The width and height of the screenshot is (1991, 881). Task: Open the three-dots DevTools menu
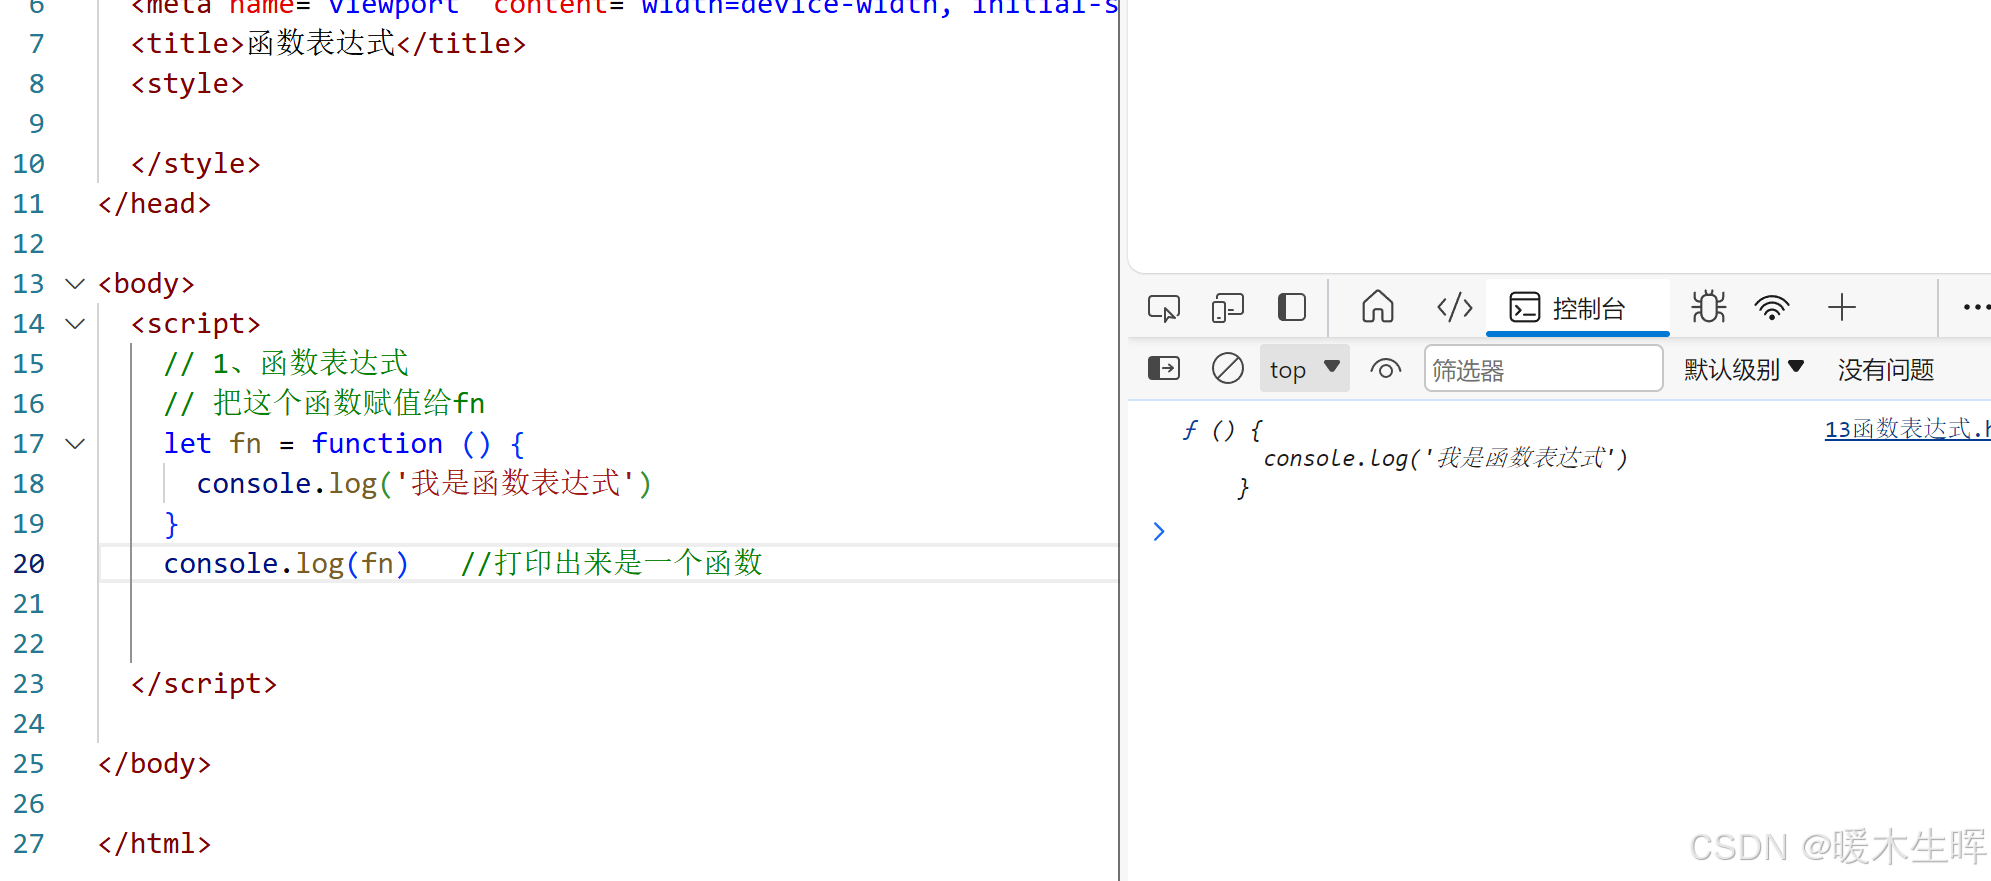click(x=1975, y=307)
